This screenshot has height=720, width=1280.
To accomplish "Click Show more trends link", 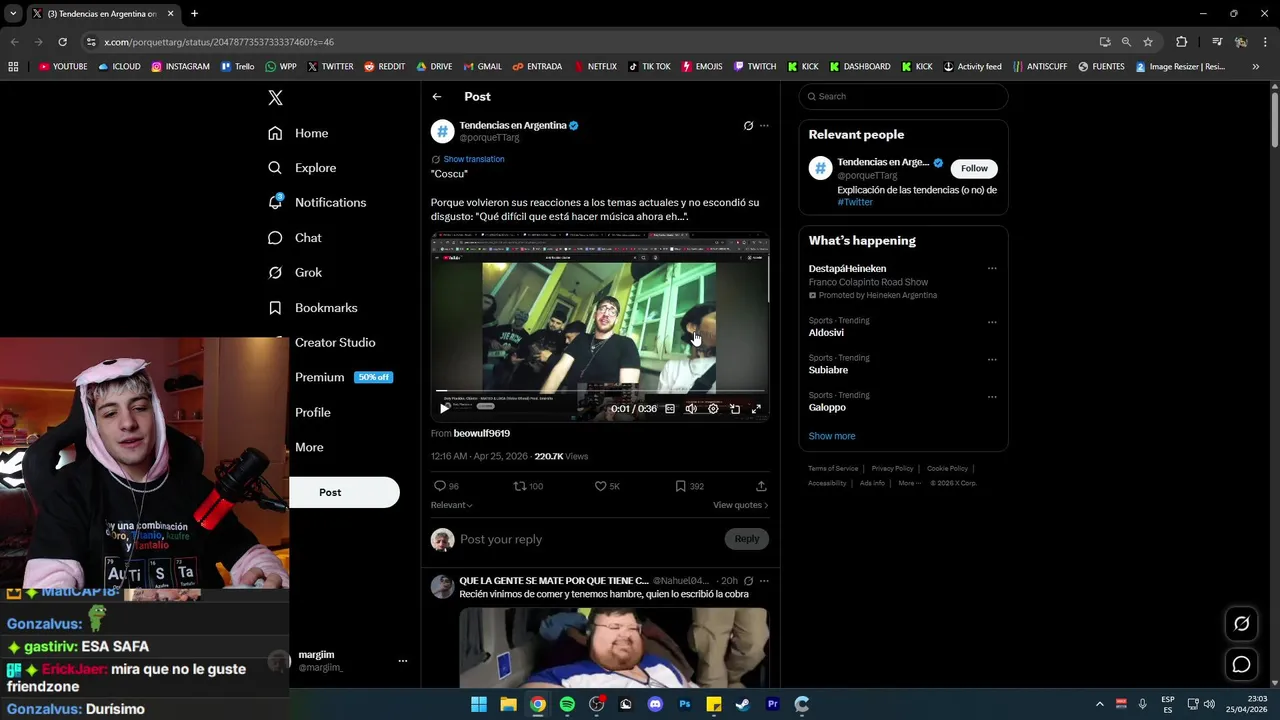I will point(832,436).
